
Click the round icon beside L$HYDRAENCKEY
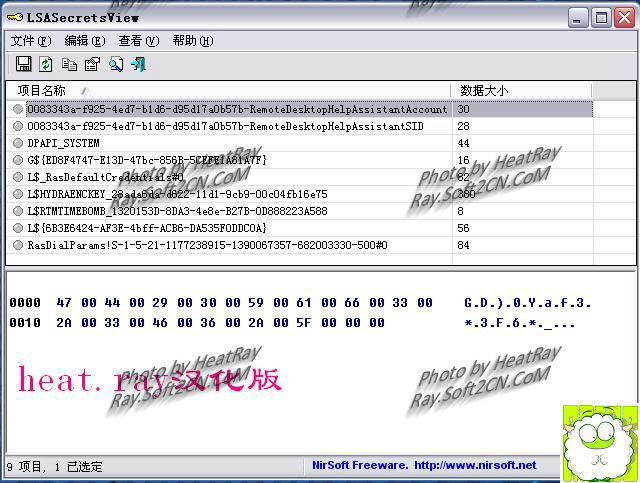(x=18, y=194)
